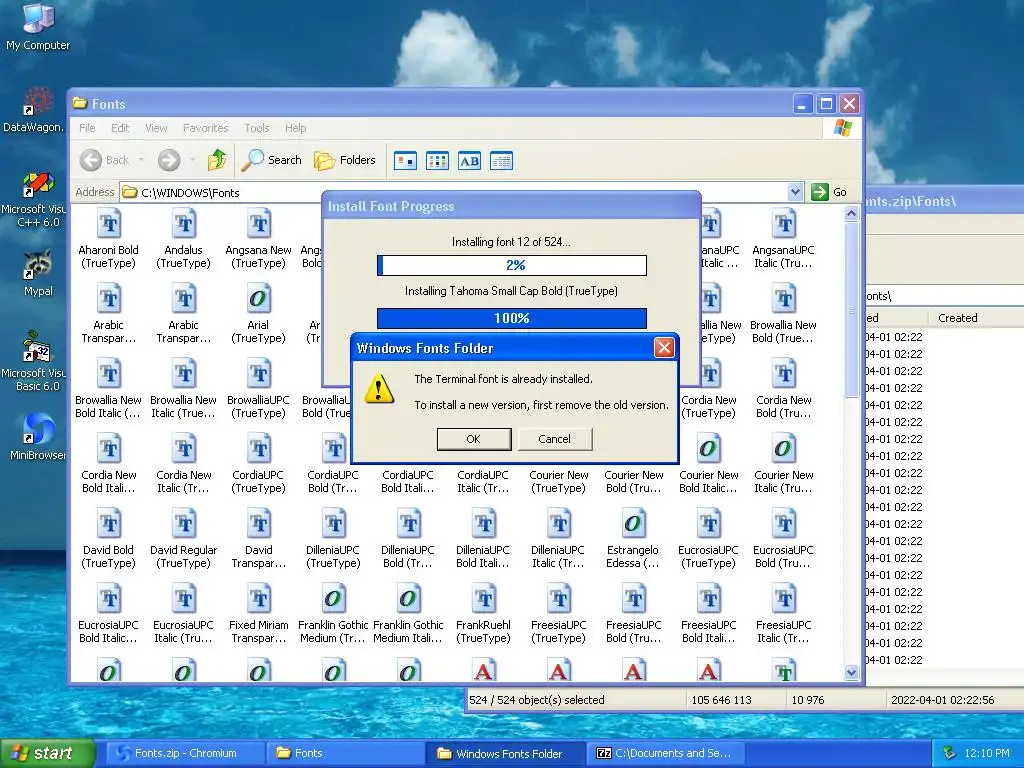Viewport: 1024px width, 768px height.
Task: Expand the Address bar dropdown
Action: [795, 192]
